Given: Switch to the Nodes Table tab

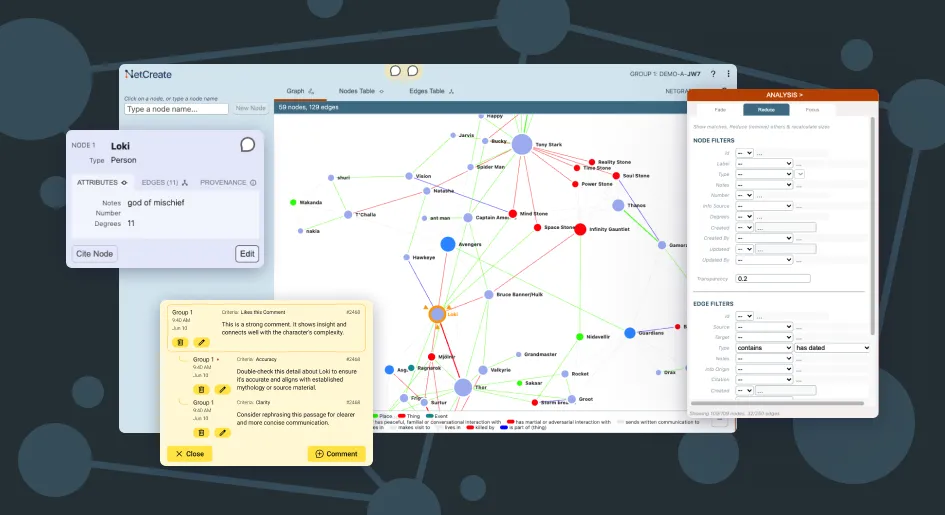Looking at the screenshot, I should 361,91.
